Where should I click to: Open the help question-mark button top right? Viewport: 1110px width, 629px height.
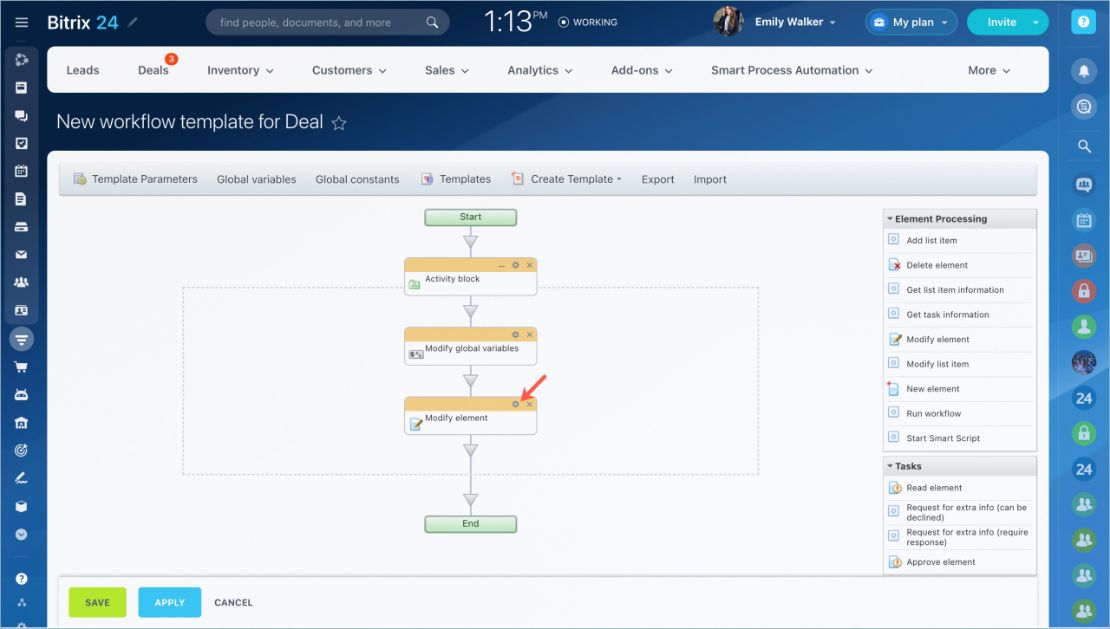[1083, 22]
